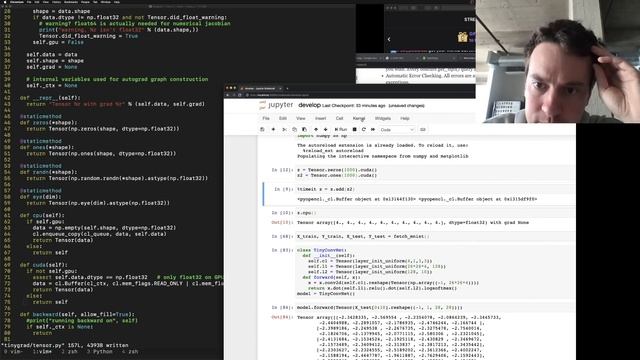640x360 pixels.
Task: Click vim line 'def randn(*shape):'
Action: point(47,172)
